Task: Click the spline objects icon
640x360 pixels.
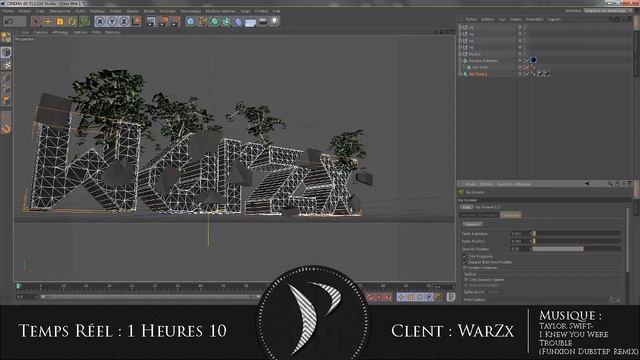Action: click(202, 21)
